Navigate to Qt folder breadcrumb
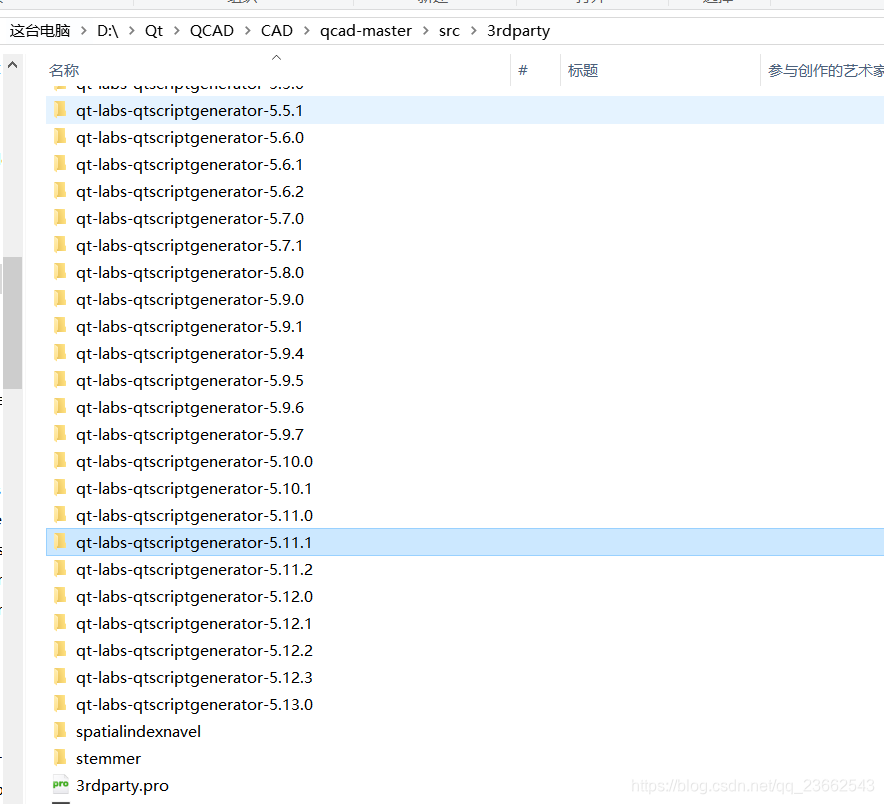The height and width of the screenshot is (804, 884). 154,30
